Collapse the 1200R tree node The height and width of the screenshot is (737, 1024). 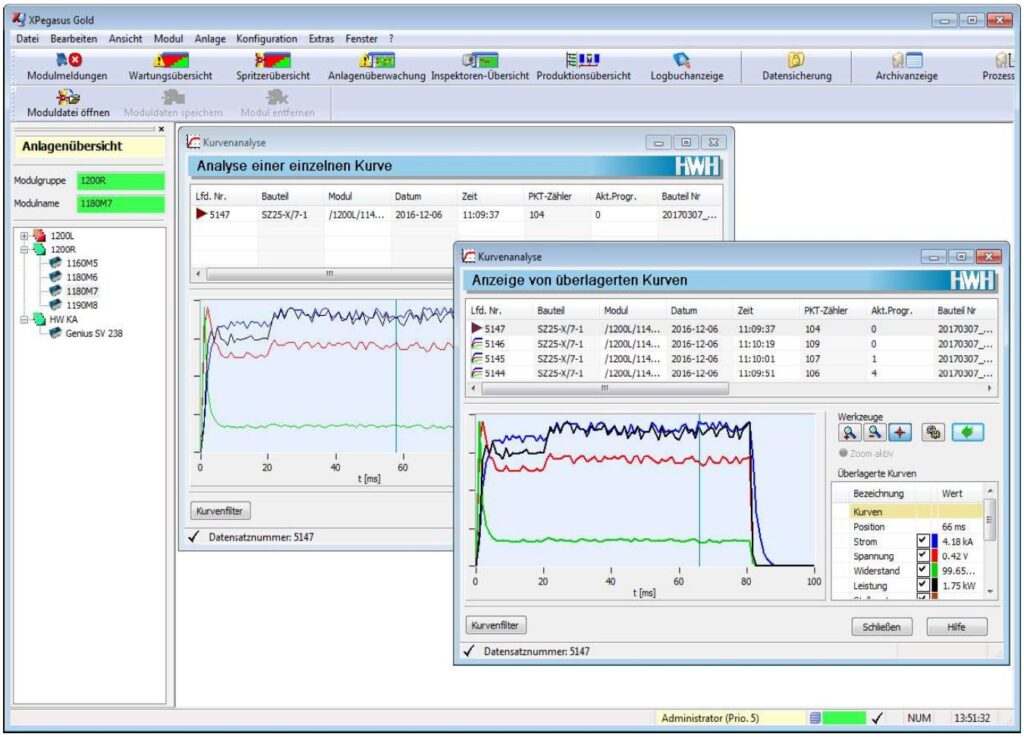tap(24, 249)
